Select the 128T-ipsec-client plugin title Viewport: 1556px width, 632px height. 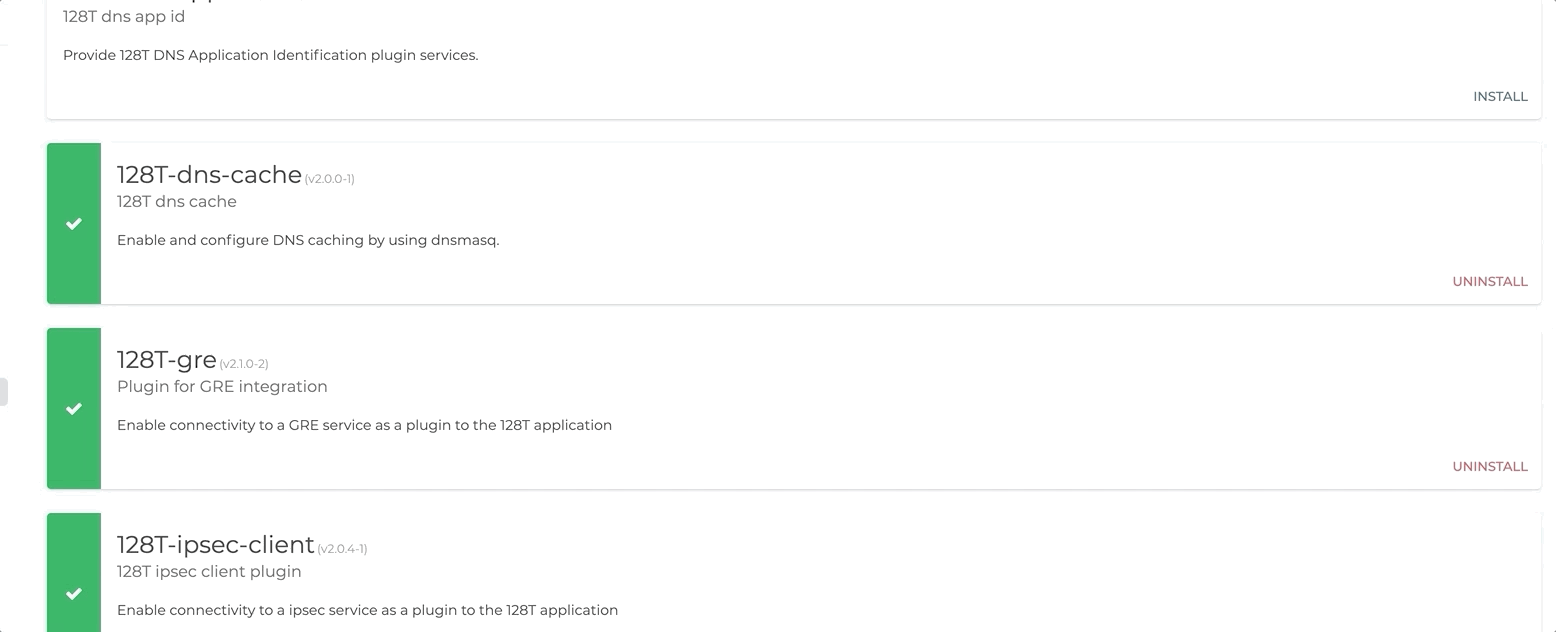point(215,545)
